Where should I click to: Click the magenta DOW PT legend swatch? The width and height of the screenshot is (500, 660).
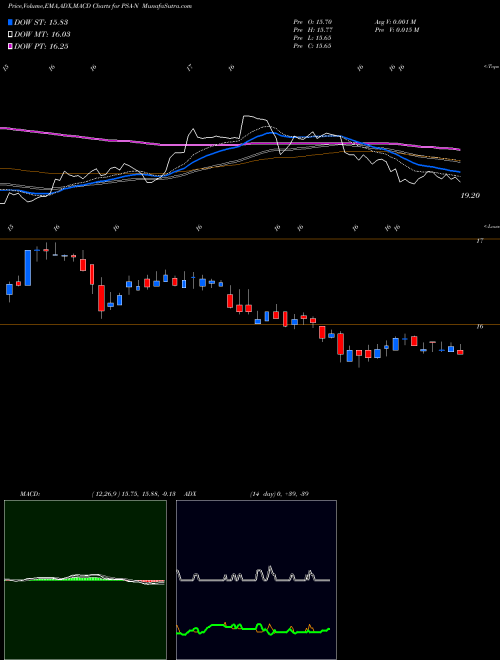pyautogui.click(x=11, y=46)
